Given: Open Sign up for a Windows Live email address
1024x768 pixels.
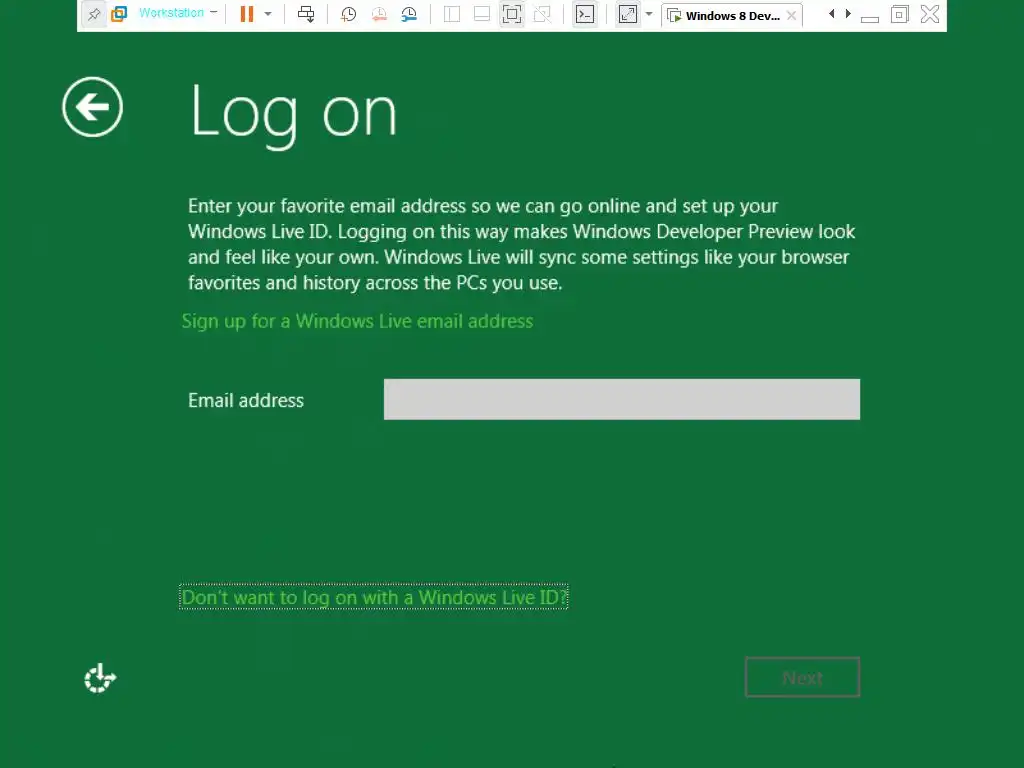Looking at the screenshot, I should 357,321.
